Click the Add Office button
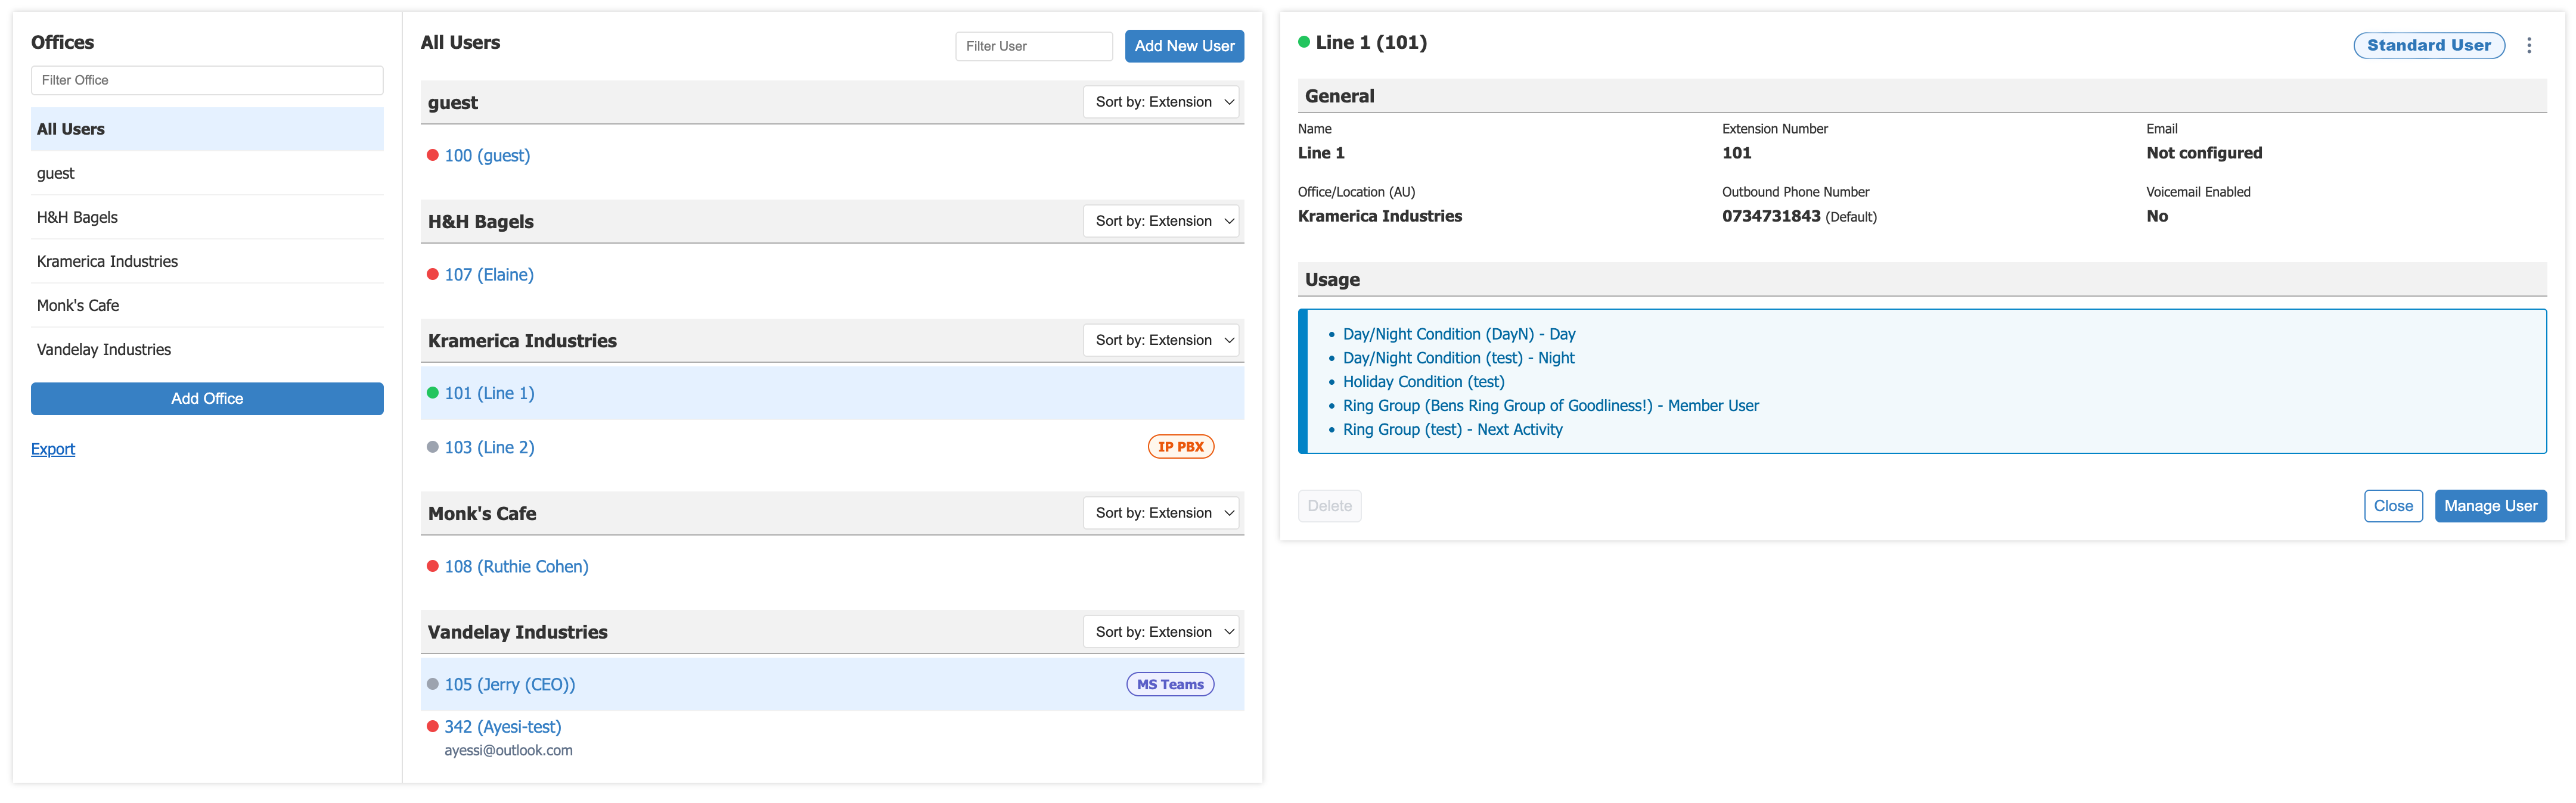 coord(207,398)
